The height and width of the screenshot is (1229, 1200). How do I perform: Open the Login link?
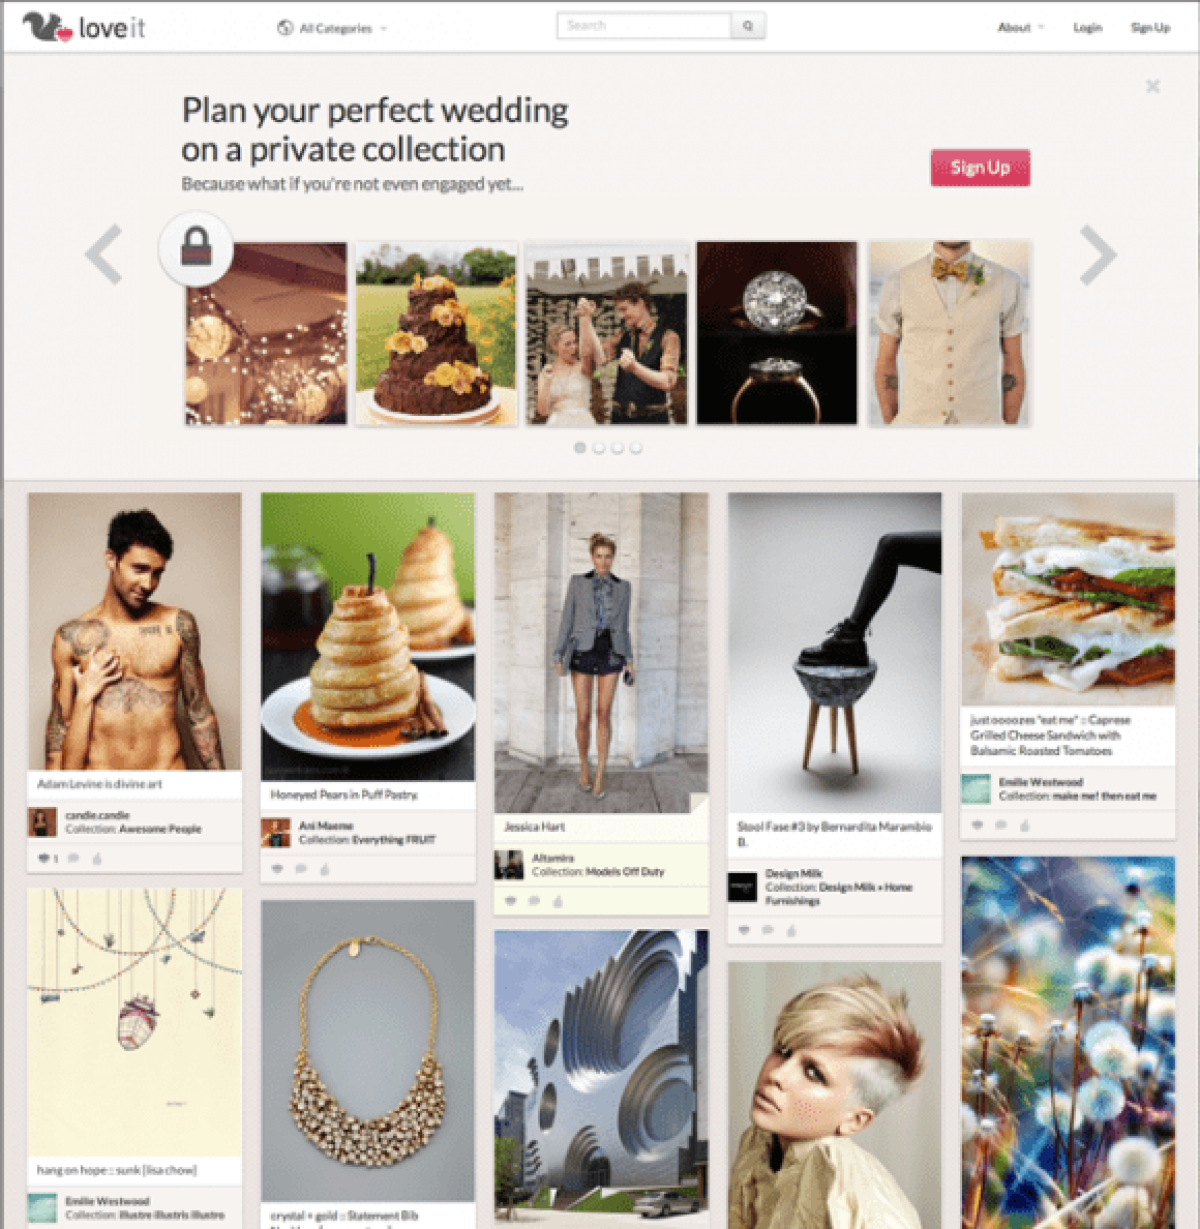click(1087, 28)
